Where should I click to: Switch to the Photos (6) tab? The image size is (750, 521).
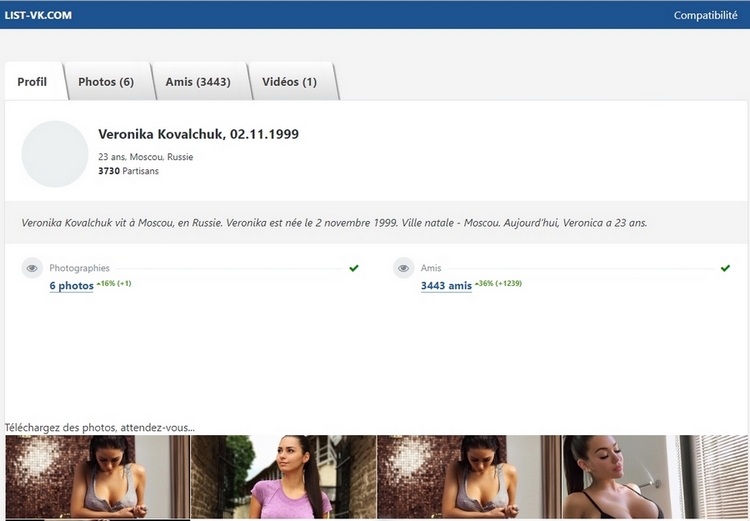click(x=106, y=82)
